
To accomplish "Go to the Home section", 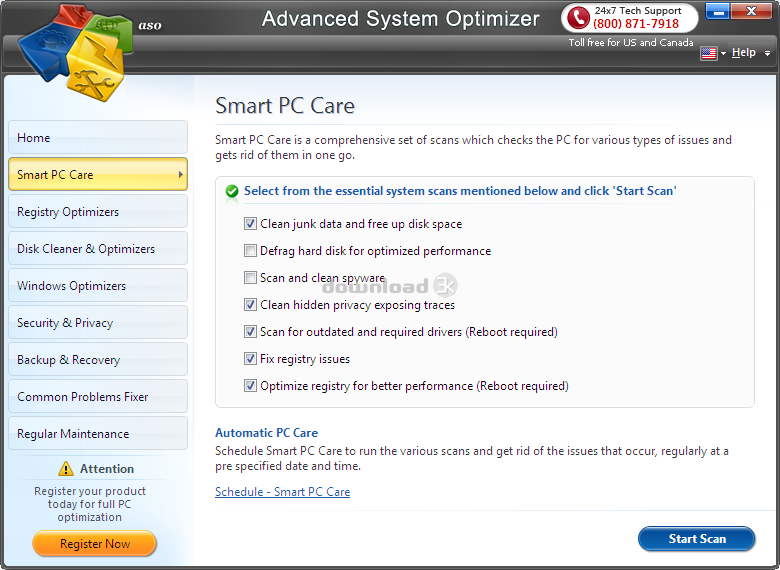I will 98,137.
